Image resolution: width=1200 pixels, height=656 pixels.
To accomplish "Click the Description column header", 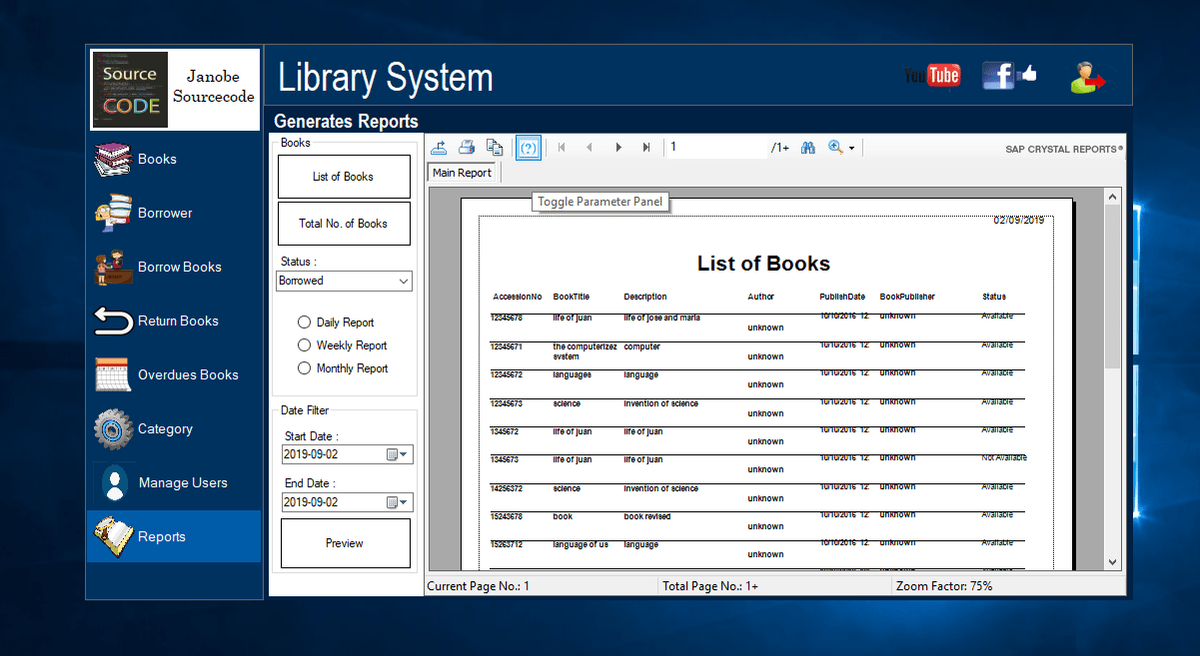I will tap(645, 297).
